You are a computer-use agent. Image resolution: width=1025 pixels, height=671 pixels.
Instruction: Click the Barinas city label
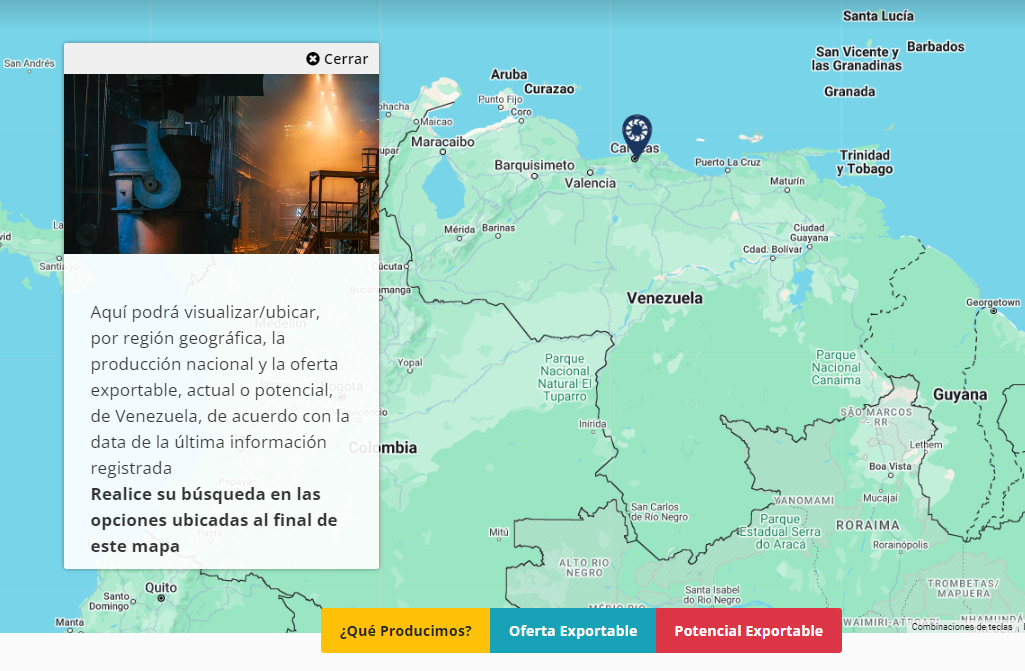click(498, 228)
